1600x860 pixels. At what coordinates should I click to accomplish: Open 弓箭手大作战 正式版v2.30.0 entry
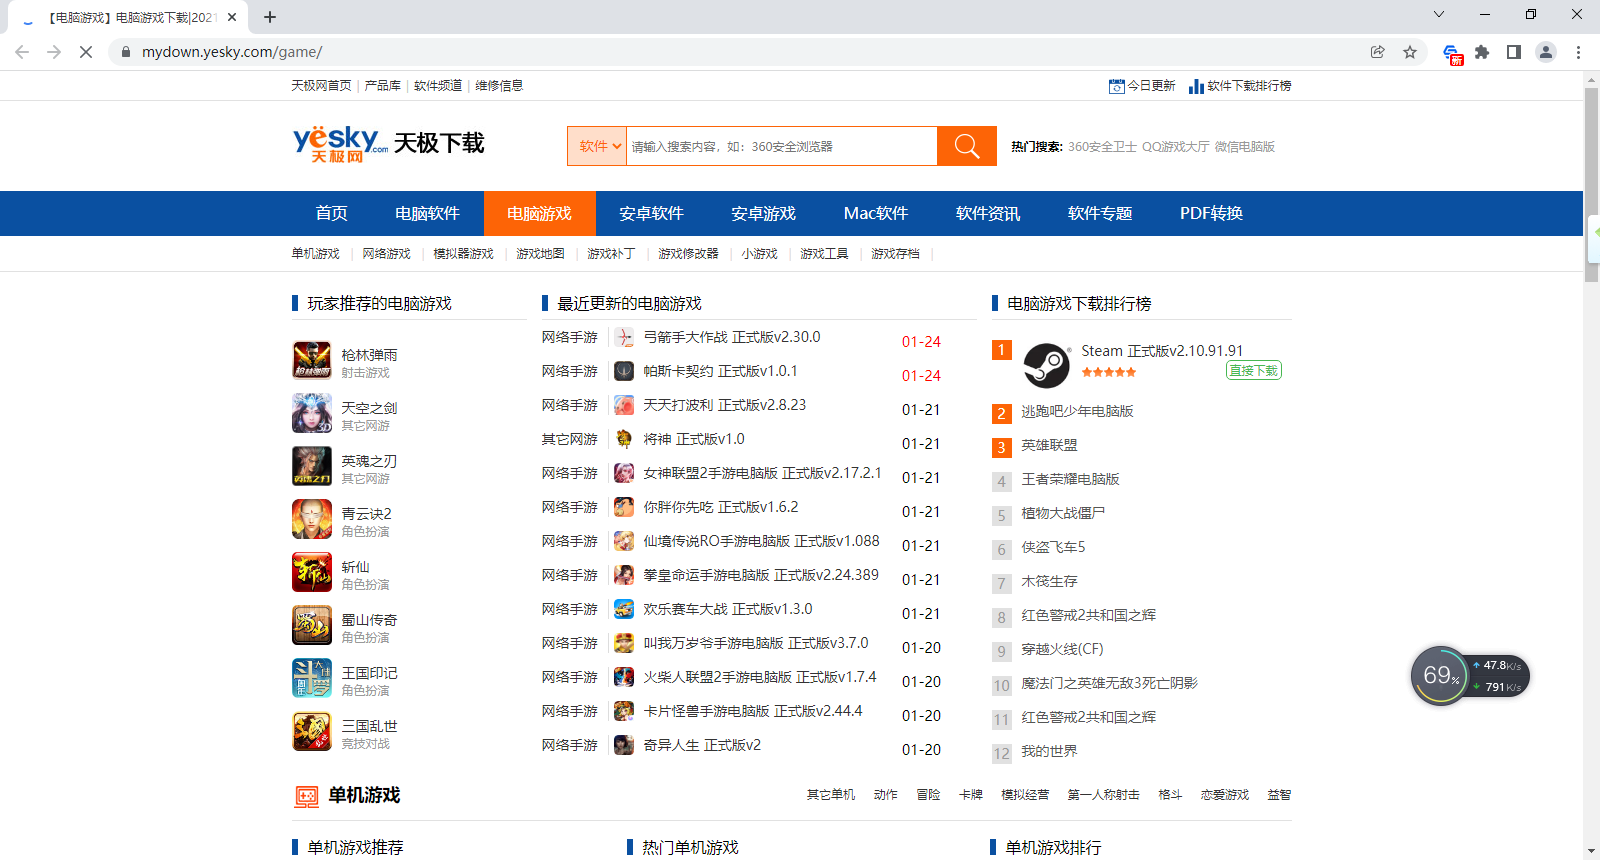[x=732, y=337]
